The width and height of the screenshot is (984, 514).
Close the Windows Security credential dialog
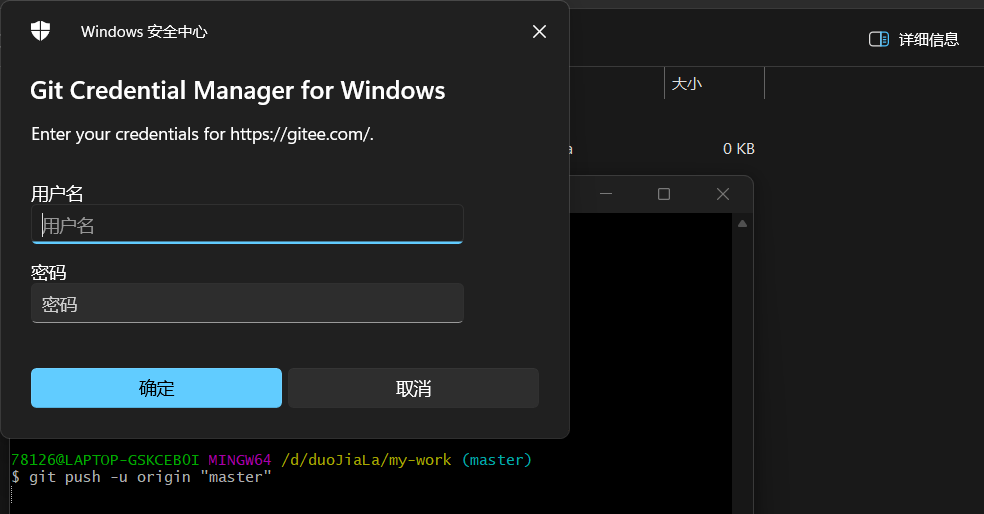pos(539,31)
